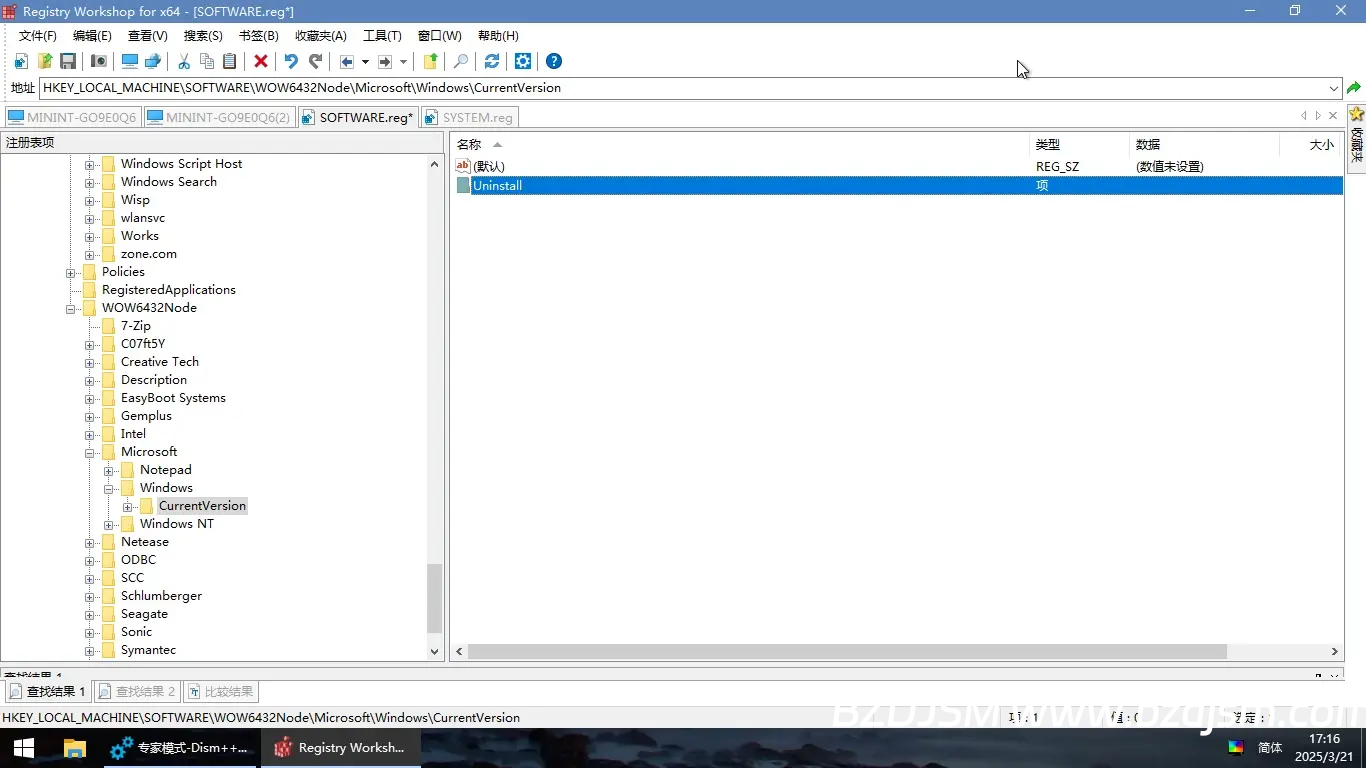
Task: Select the 7-Zip tree key
Action: tap(135, 326)
